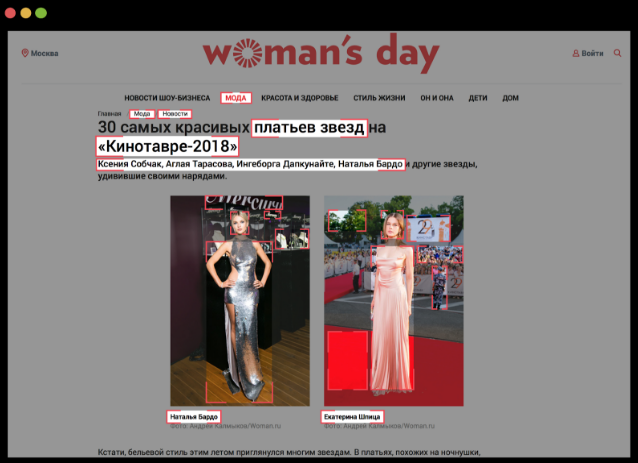Viewport: 638px width, 463px height.
Task: Click the Новости breadcrumb tag
Action: coord(175,114)
